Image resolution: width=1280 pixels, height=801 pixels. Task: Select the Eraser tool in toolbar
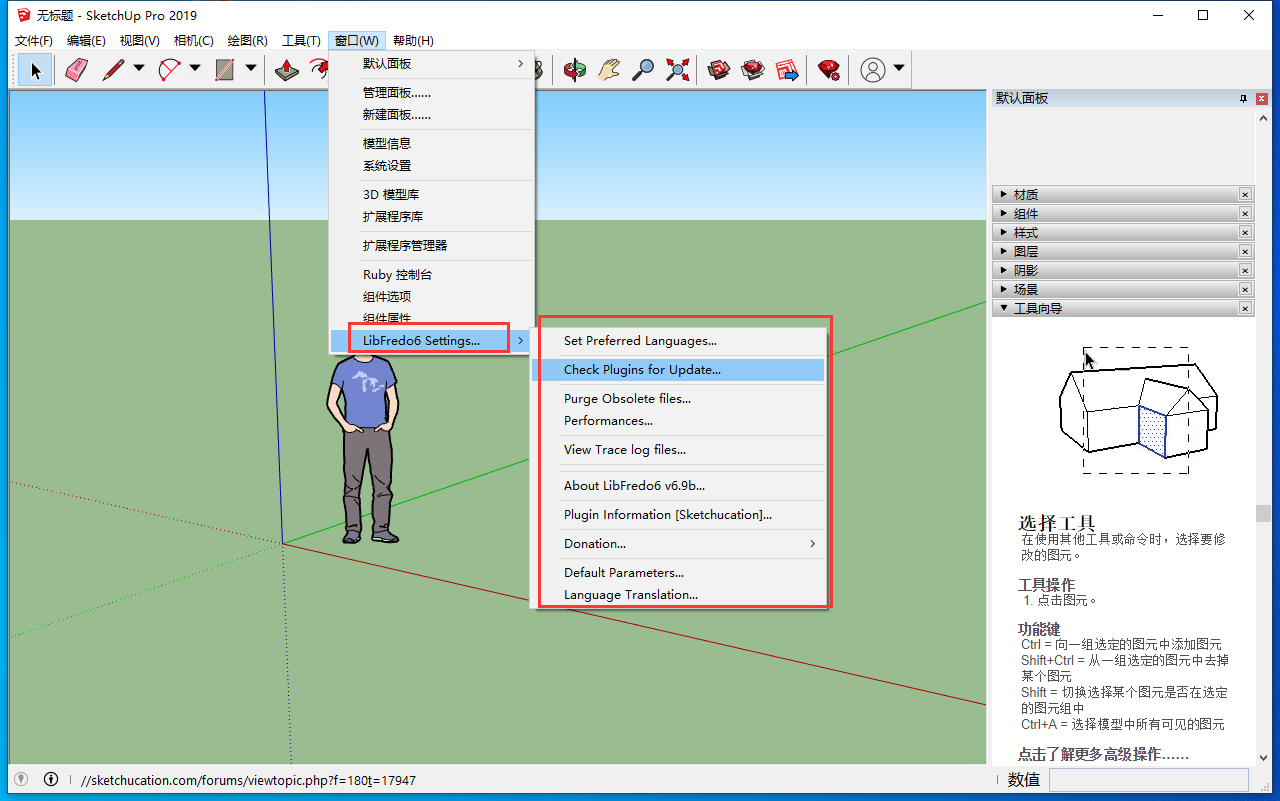(77, 69)
